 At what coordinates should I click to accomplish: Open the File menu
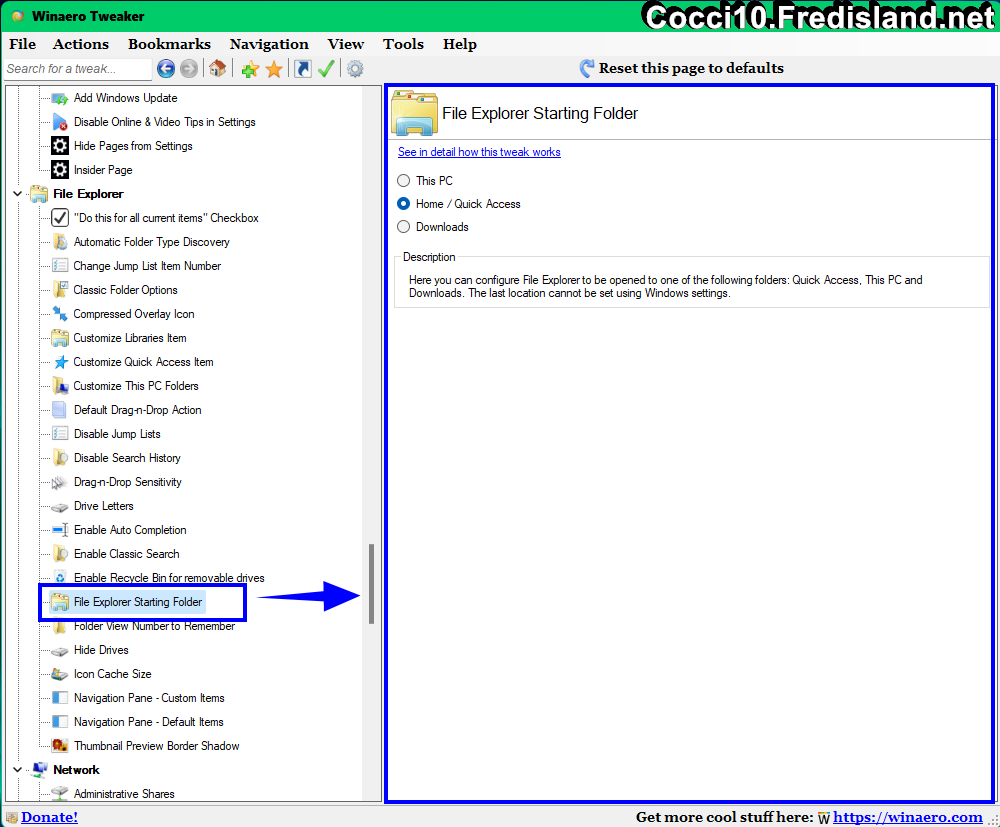click(22, 44)
